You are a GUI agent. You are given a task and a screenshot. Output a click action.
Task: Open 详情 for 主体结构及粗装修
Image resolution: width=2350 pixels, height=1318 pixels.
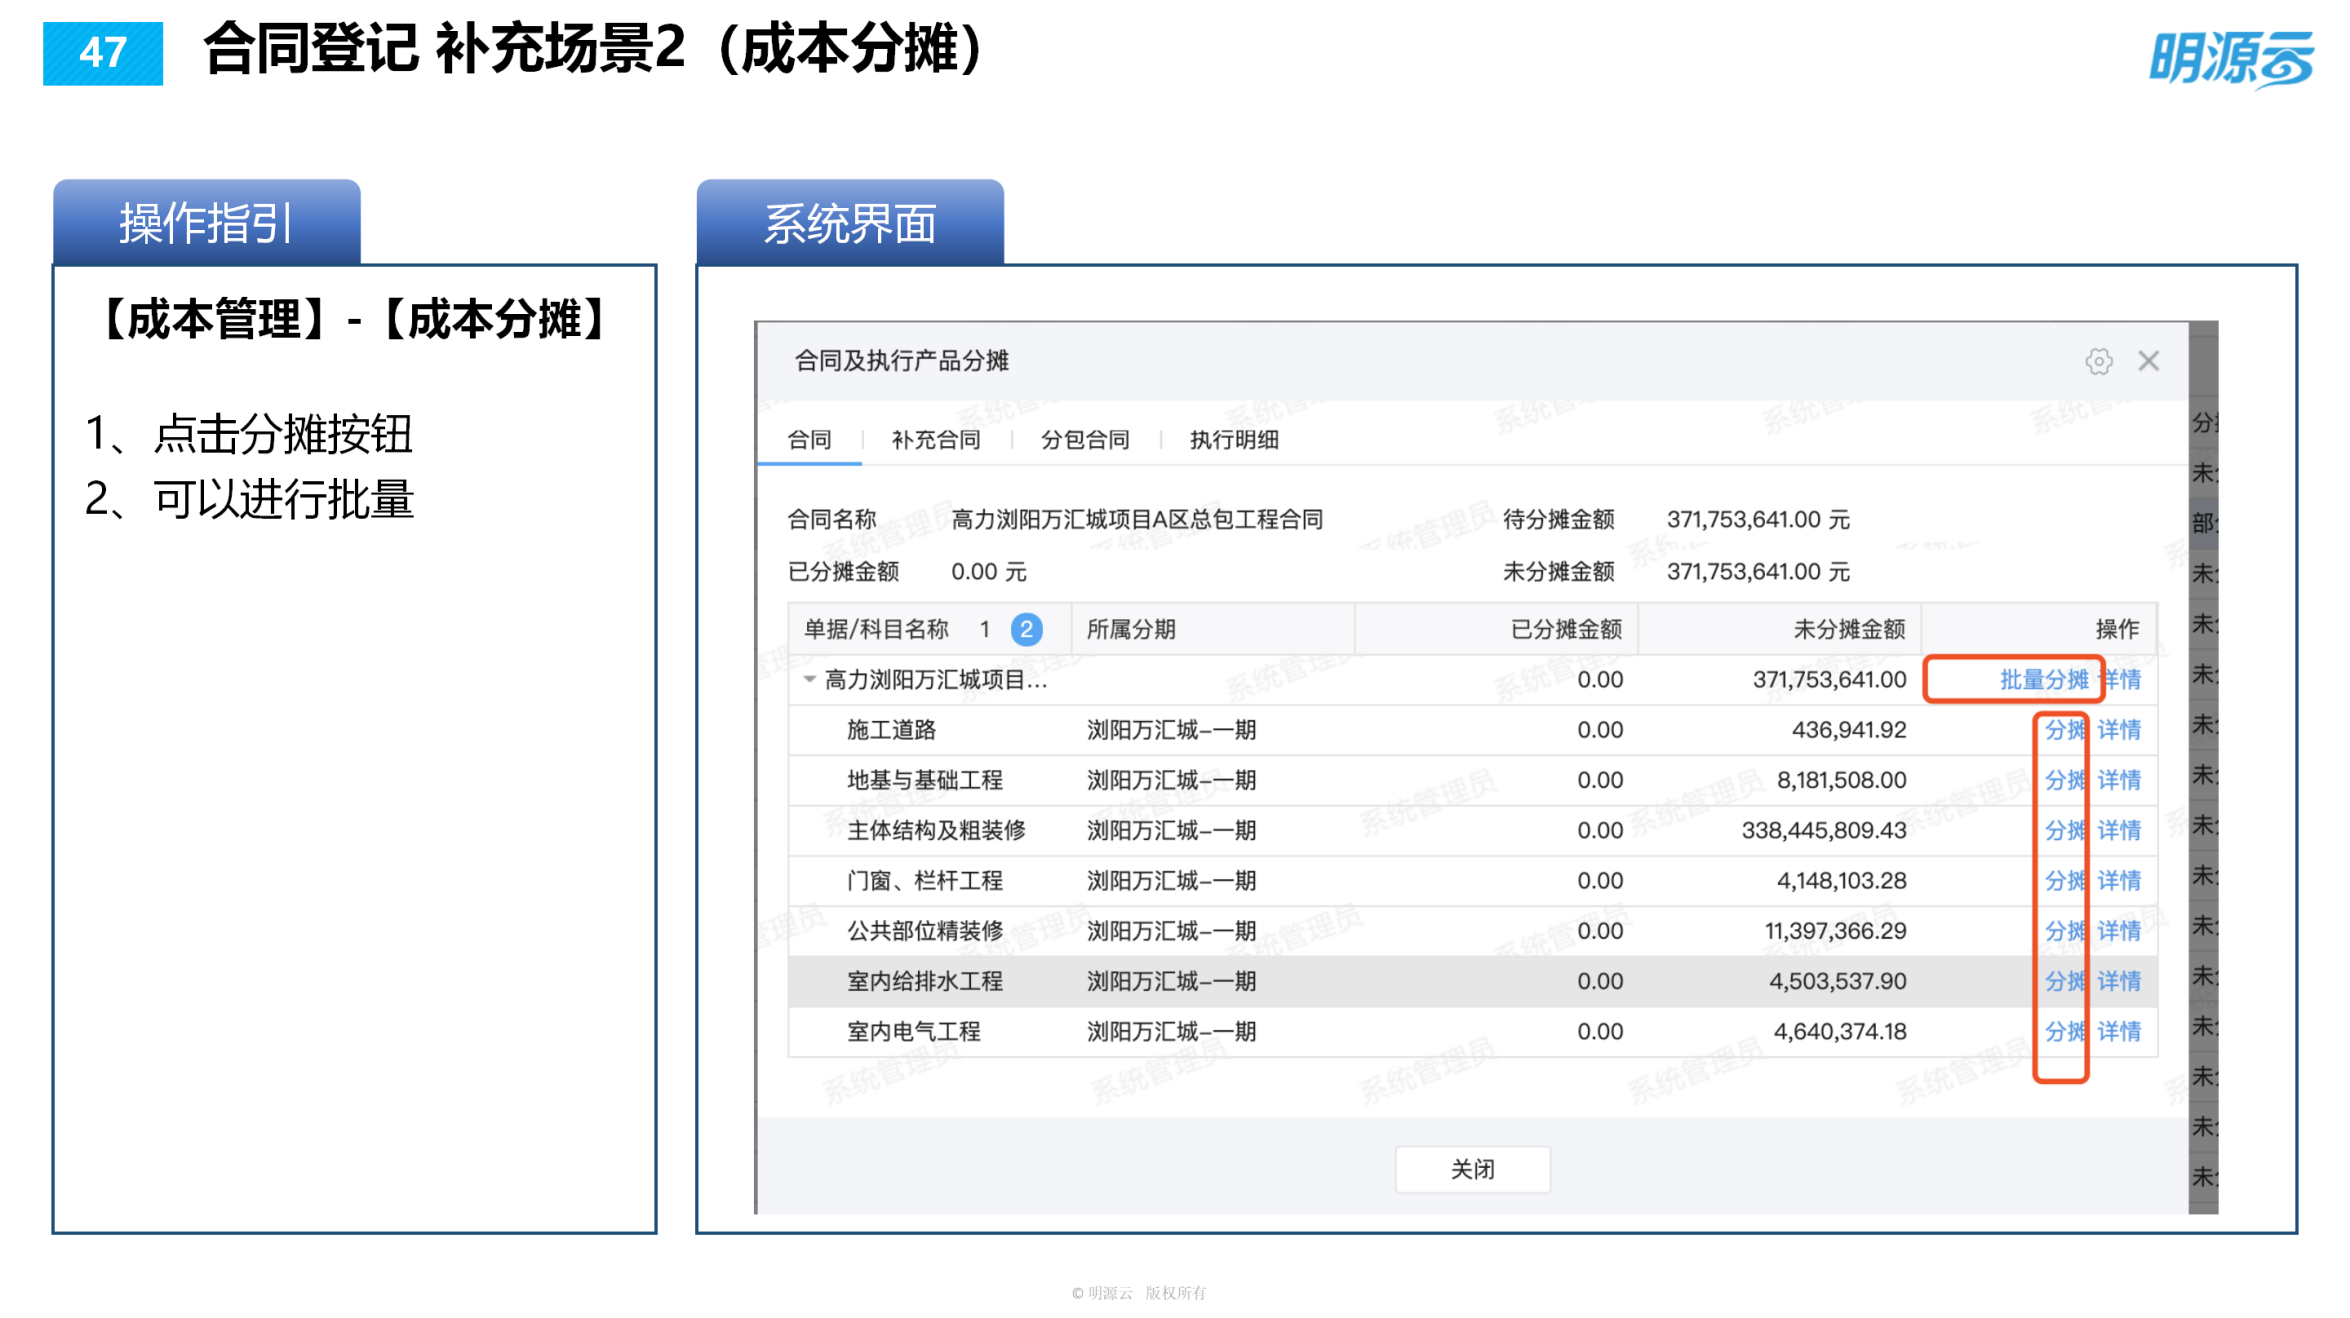click(x=2118, y=830)
